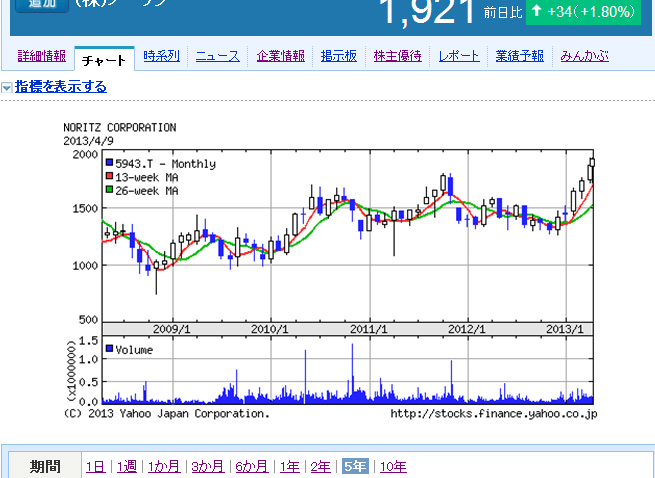This screenshot has width=655, height=478.
Task: Open the 詳細情報 tab link
Action: coord(42,56)
